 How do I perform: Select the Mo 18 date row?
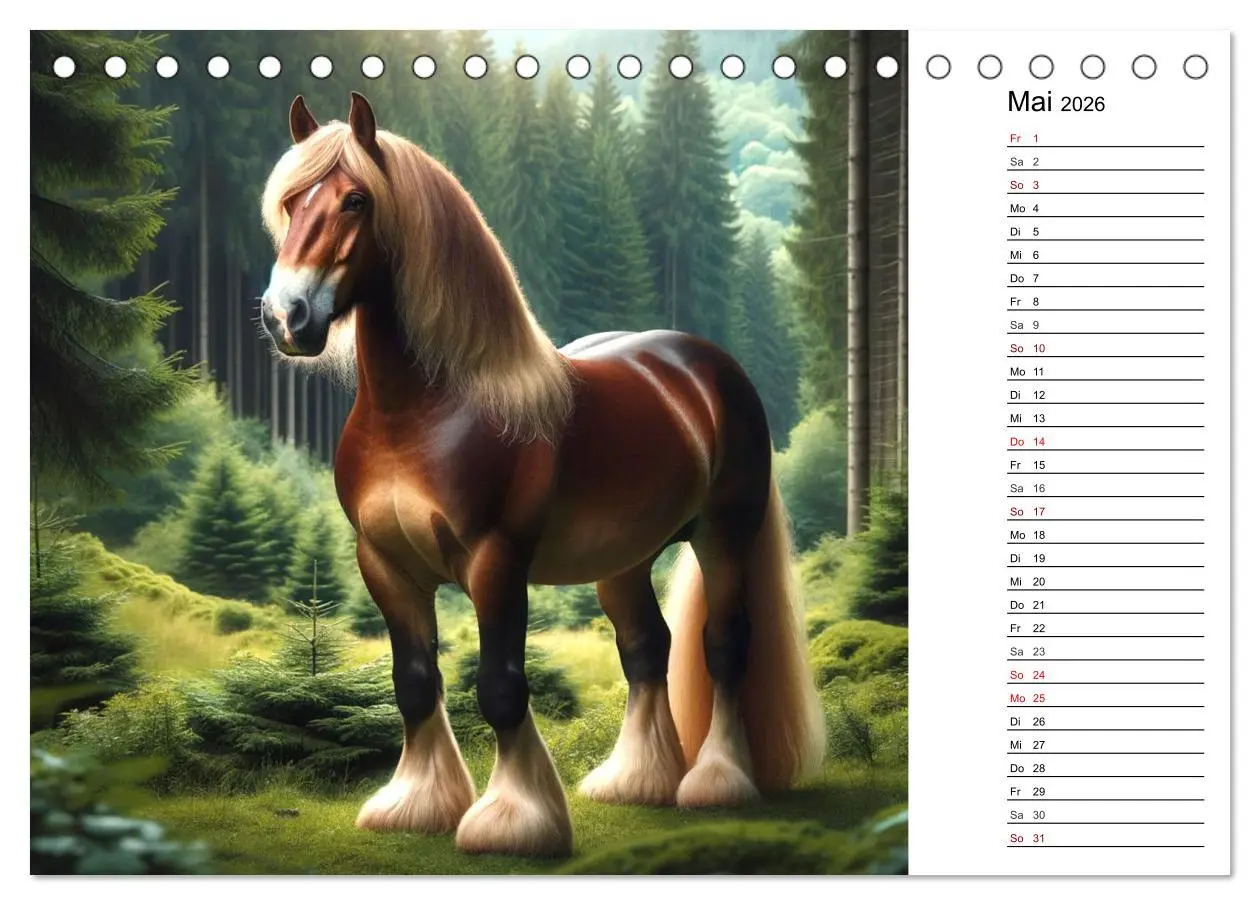[x=1105, y=535]
